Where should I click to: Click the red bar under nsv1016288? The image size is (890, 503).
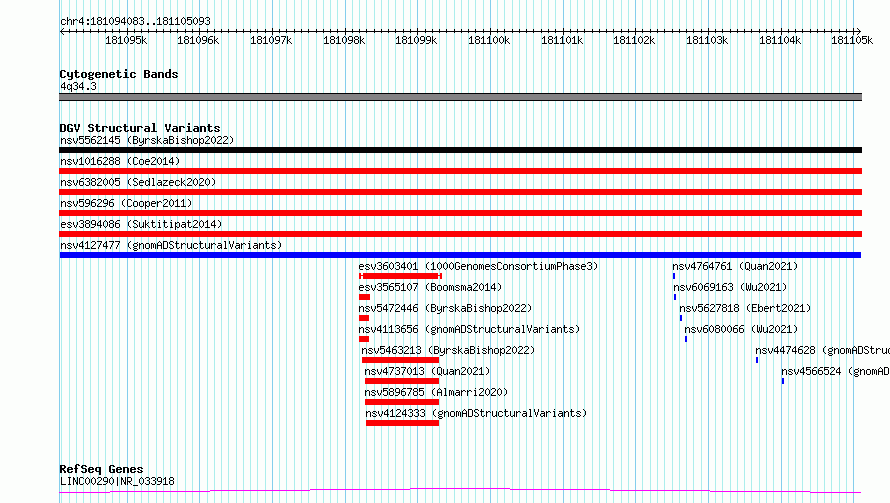click(x=460, y=171)
